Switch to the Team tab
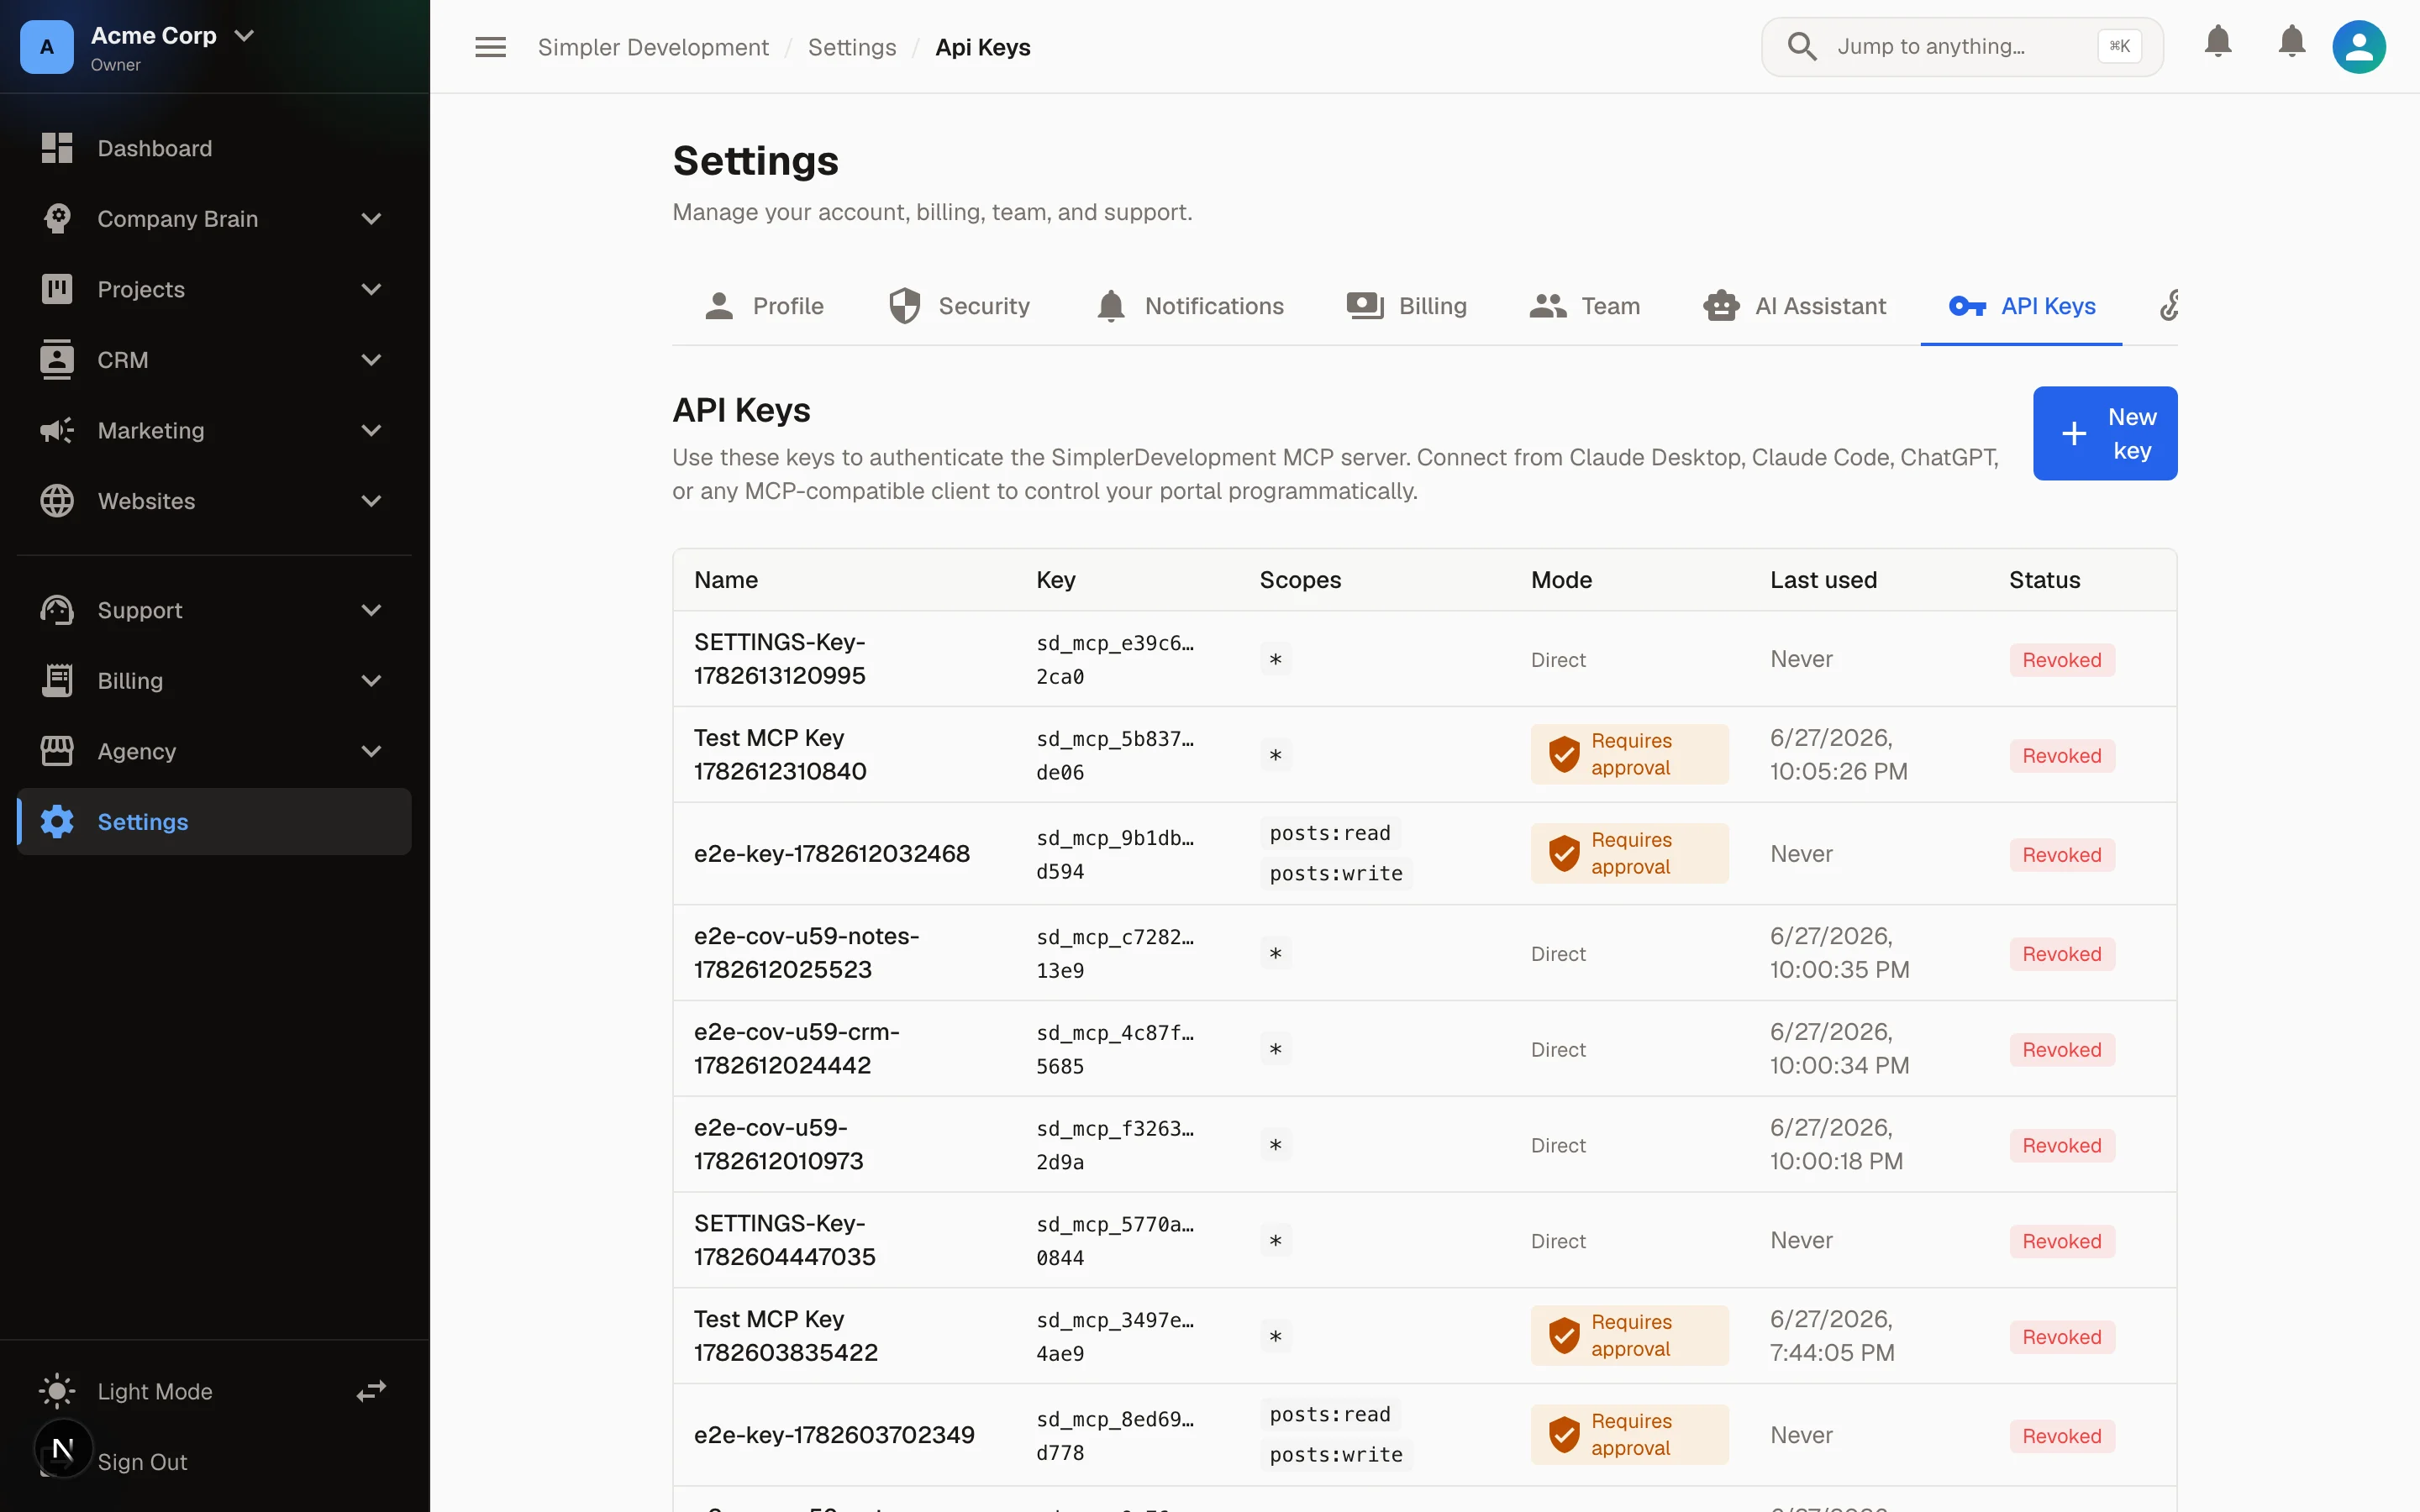The image size is (2420, 1512). point(1585,306)
